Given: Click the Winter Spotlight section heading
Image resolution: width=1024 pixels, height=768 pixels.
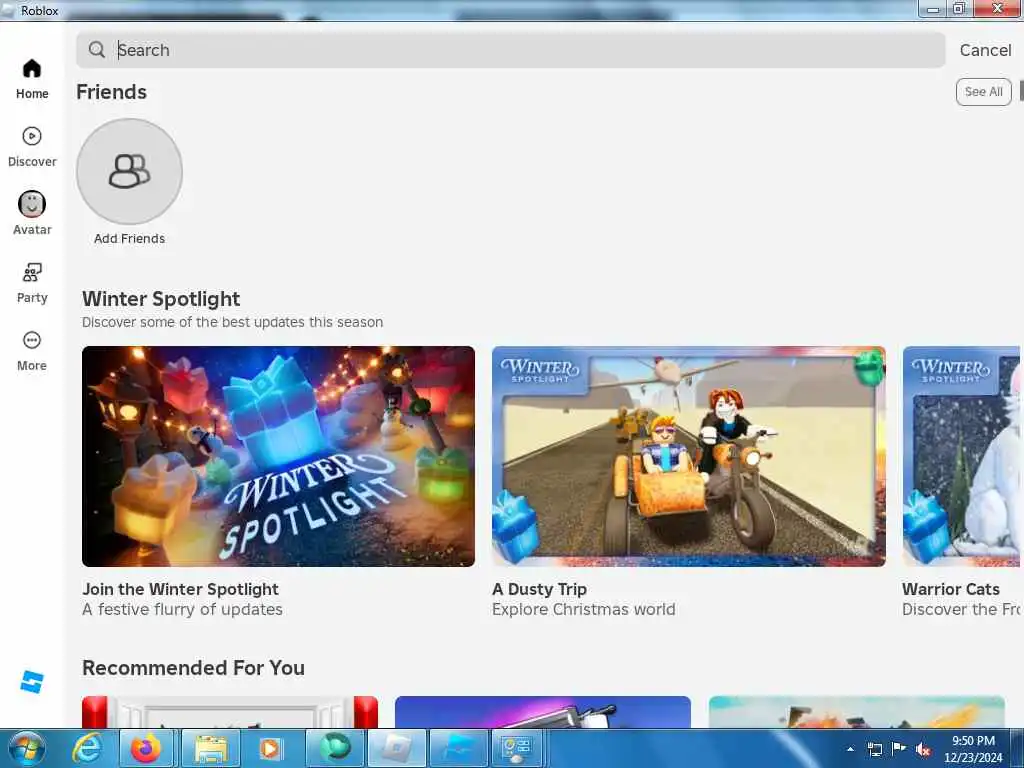Looking at the screenshot, I should [161, 299].
